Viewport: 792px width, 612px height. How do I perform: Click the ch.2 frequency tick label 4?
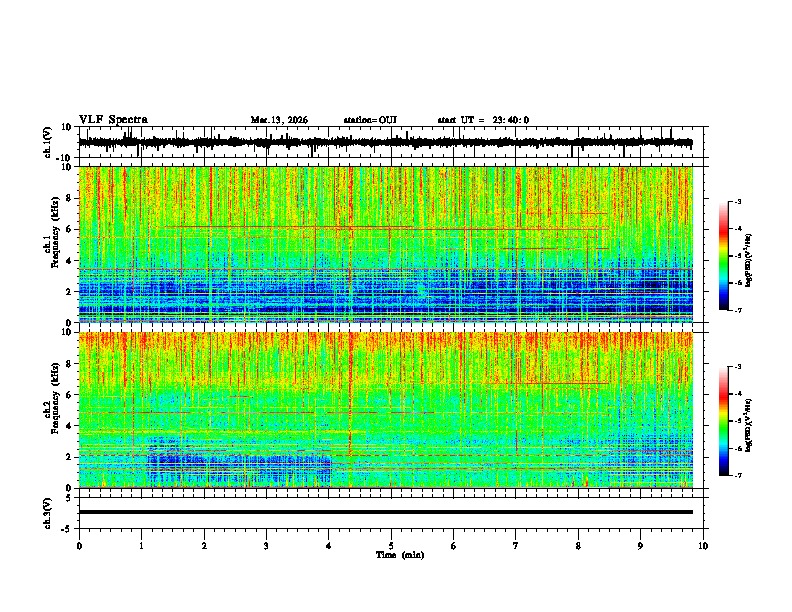point(69,426)
